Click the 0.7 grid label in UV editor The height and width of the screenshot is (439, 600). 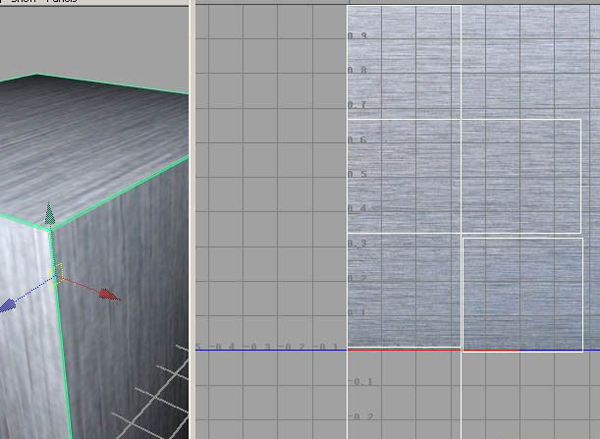click(357, 104)
